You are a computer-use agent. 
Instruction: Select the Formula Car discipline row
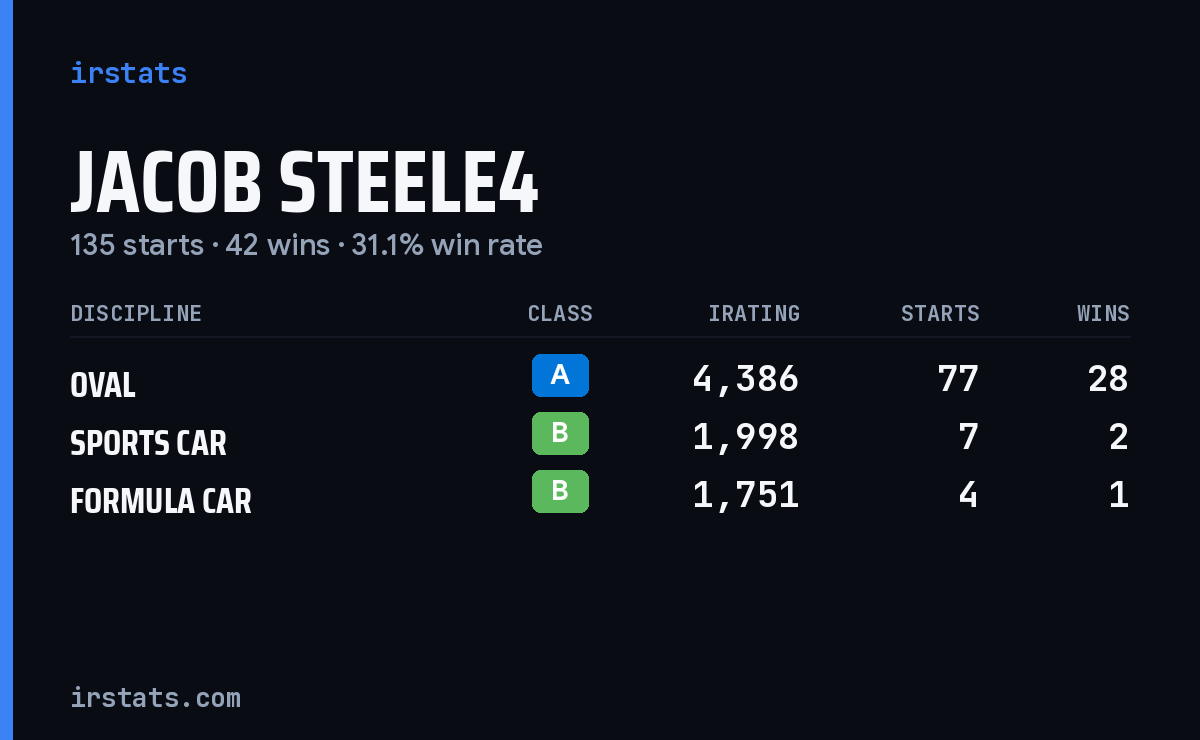tap(600, 495)
